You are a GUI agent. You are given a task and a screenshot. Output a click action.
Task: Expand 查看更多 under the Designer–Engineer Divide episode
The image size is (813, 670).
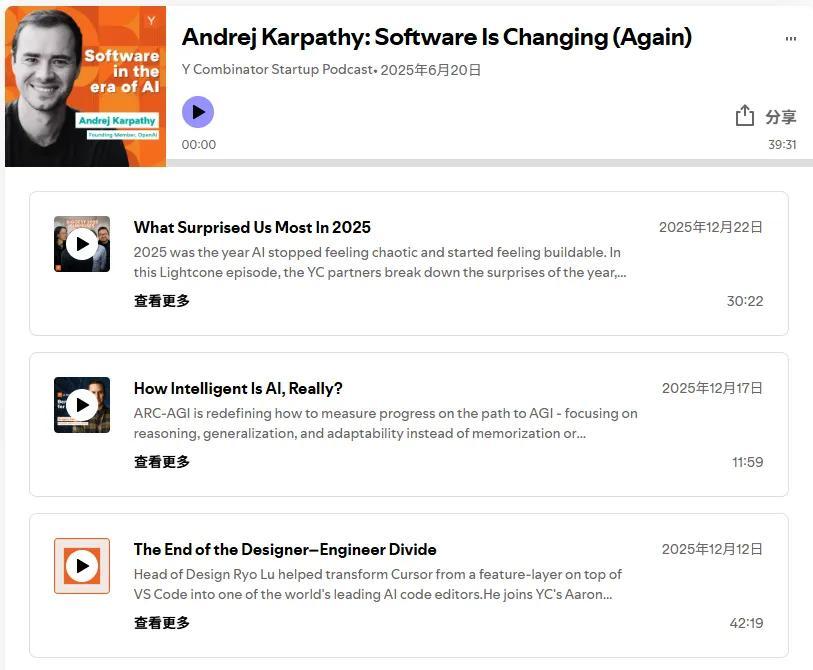[162, 623]
